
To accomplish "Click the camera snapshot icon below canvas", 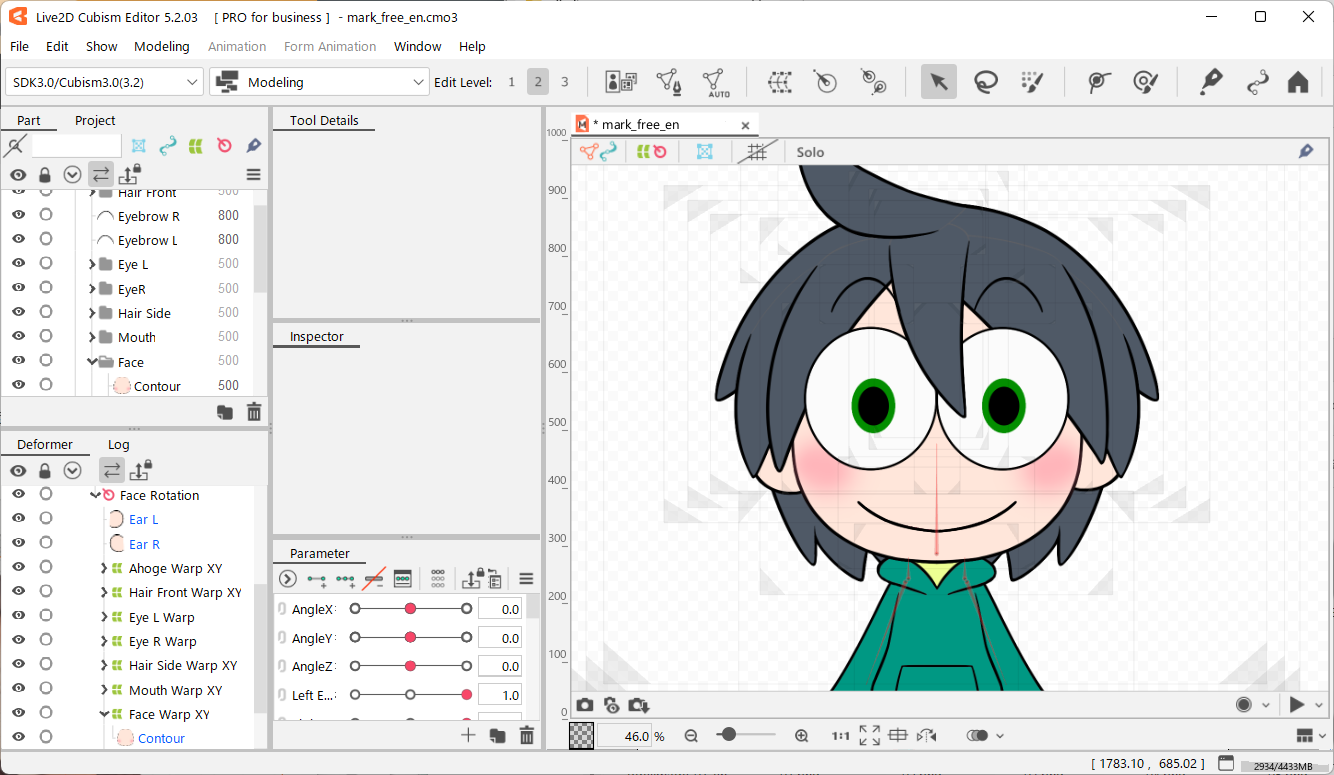I will click(585, 705).
